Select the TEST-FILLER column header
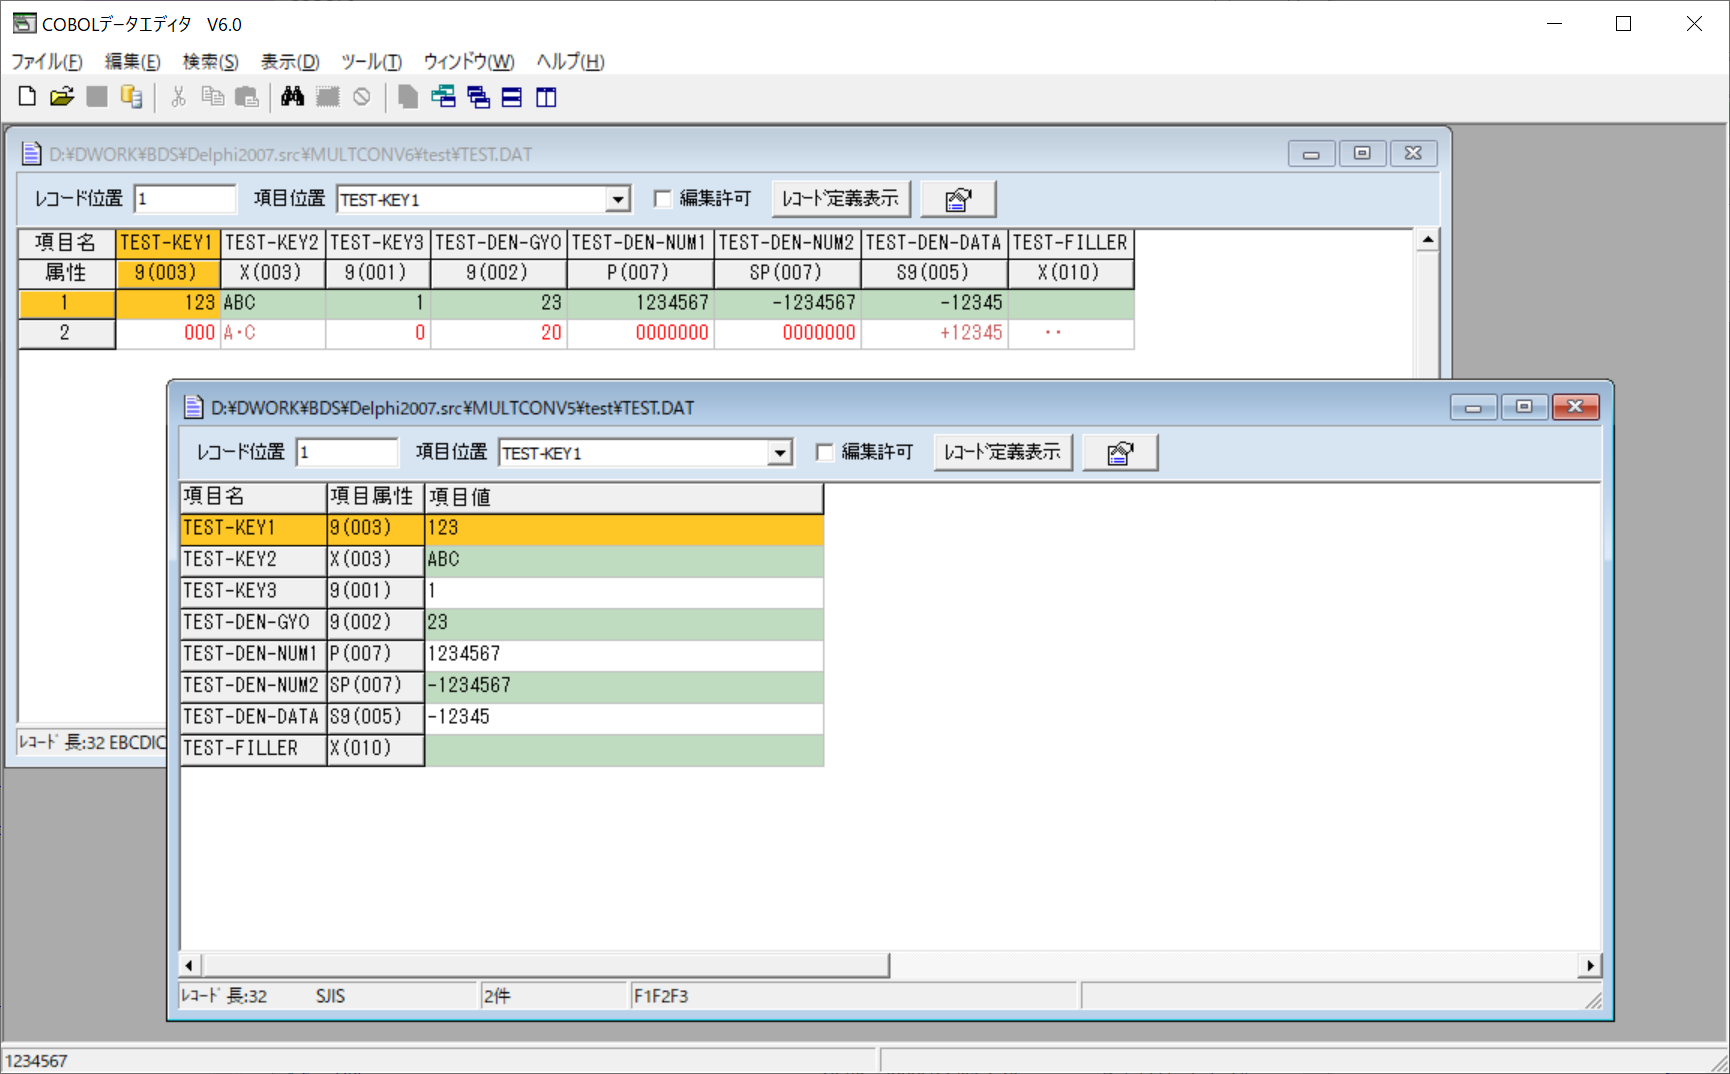This screenshot has height=1074, width=1730. click(1070, 243)
